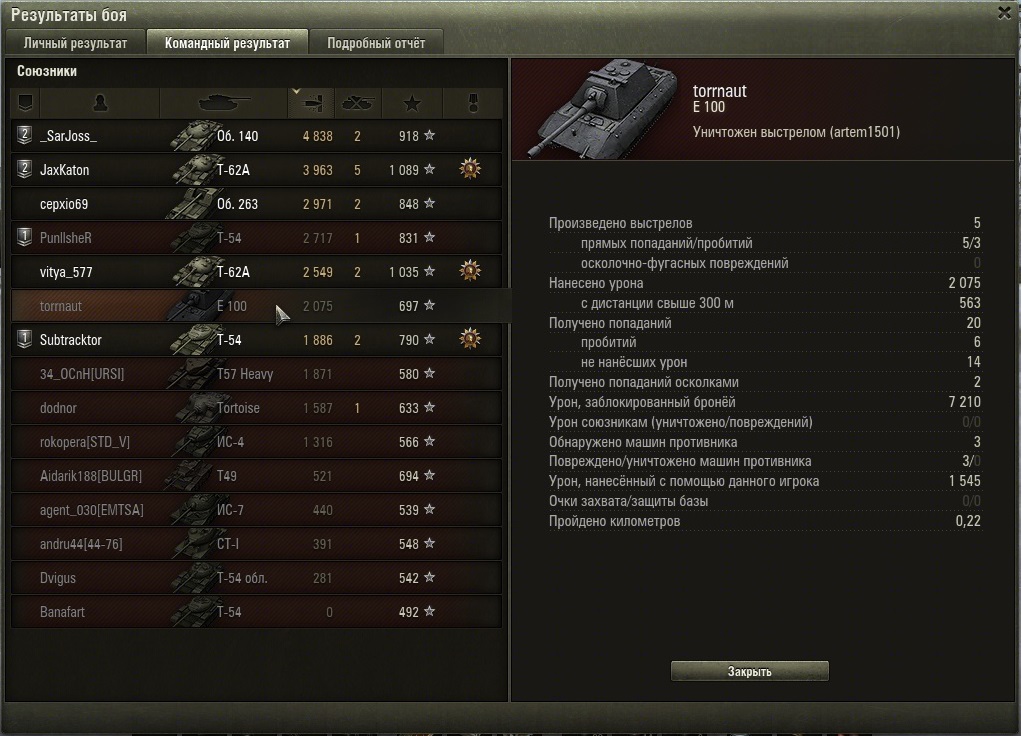Select Командный результат tab

[x=227, y=43]
